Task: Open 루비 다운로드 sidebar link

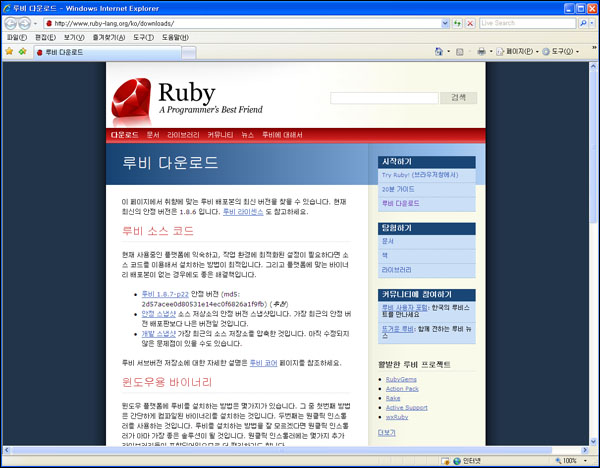Action: [x=400, y=204]
